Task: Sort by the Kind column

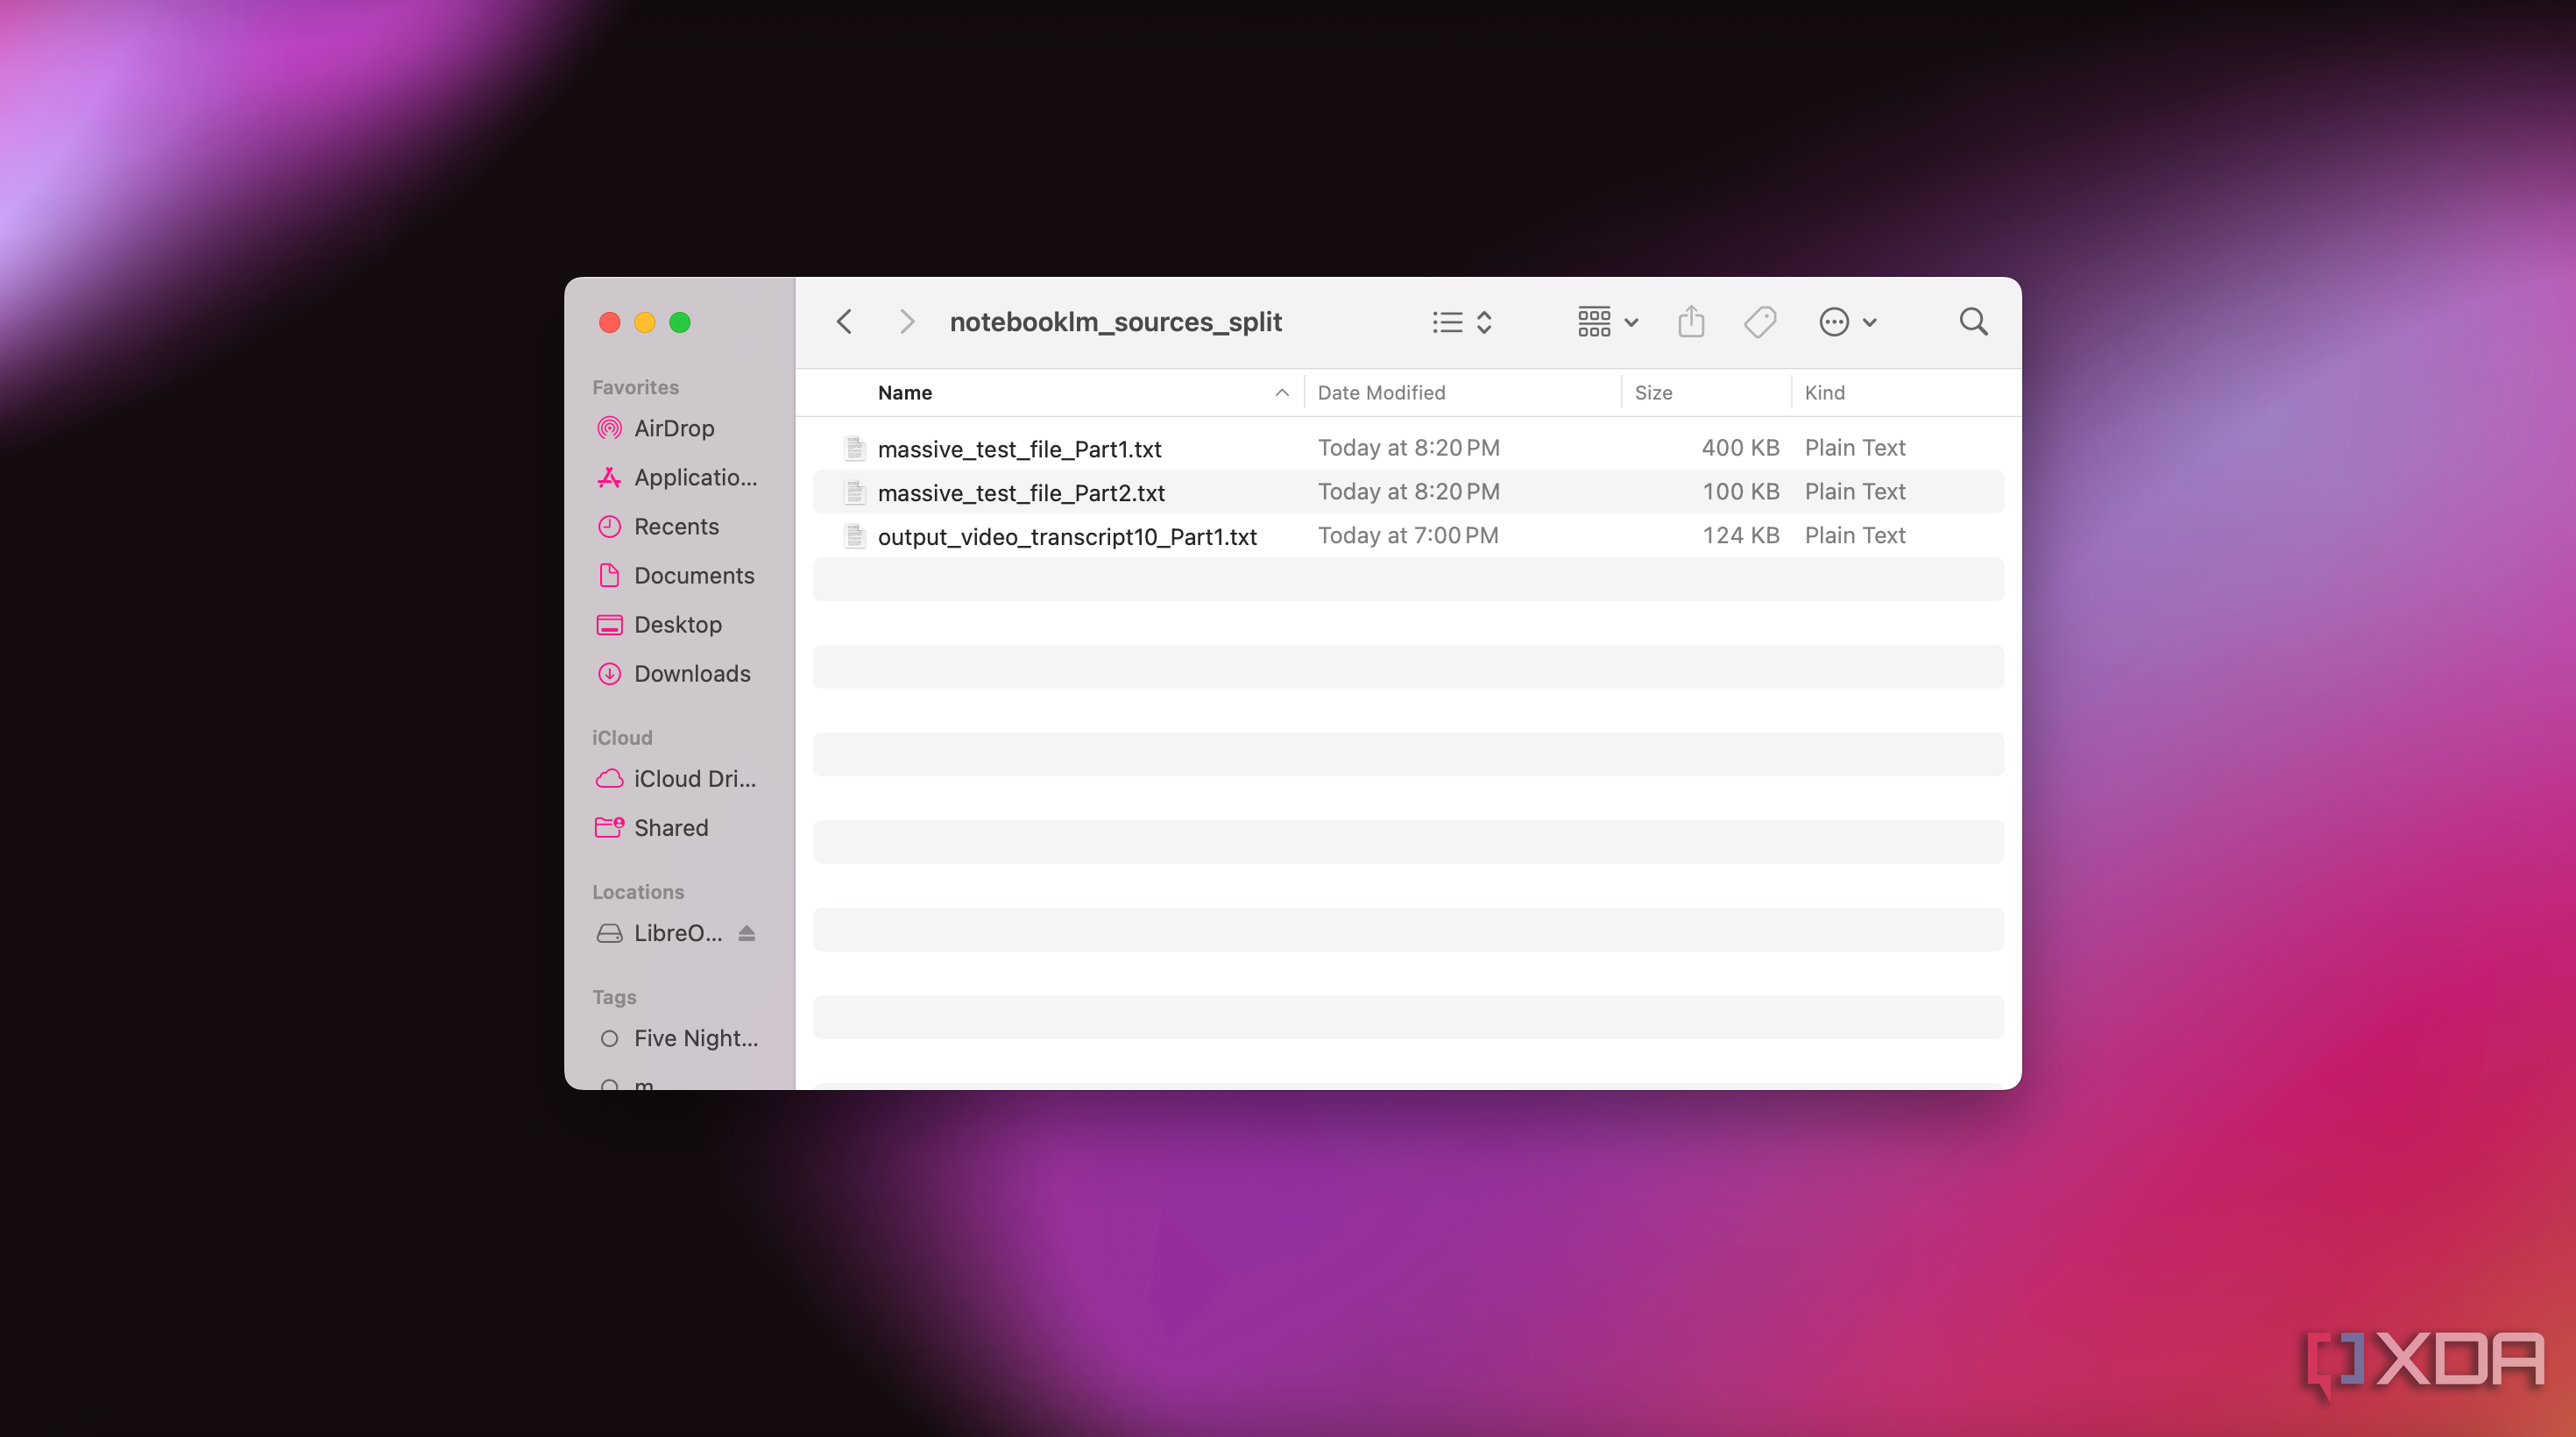Action: (x=1824, y=393)
